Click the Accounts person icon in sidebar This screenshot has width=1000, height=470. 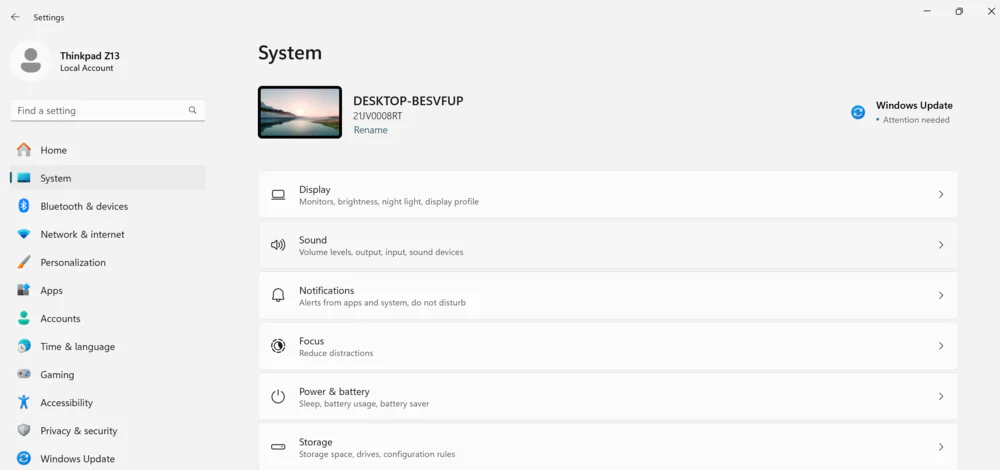point(24,318)
